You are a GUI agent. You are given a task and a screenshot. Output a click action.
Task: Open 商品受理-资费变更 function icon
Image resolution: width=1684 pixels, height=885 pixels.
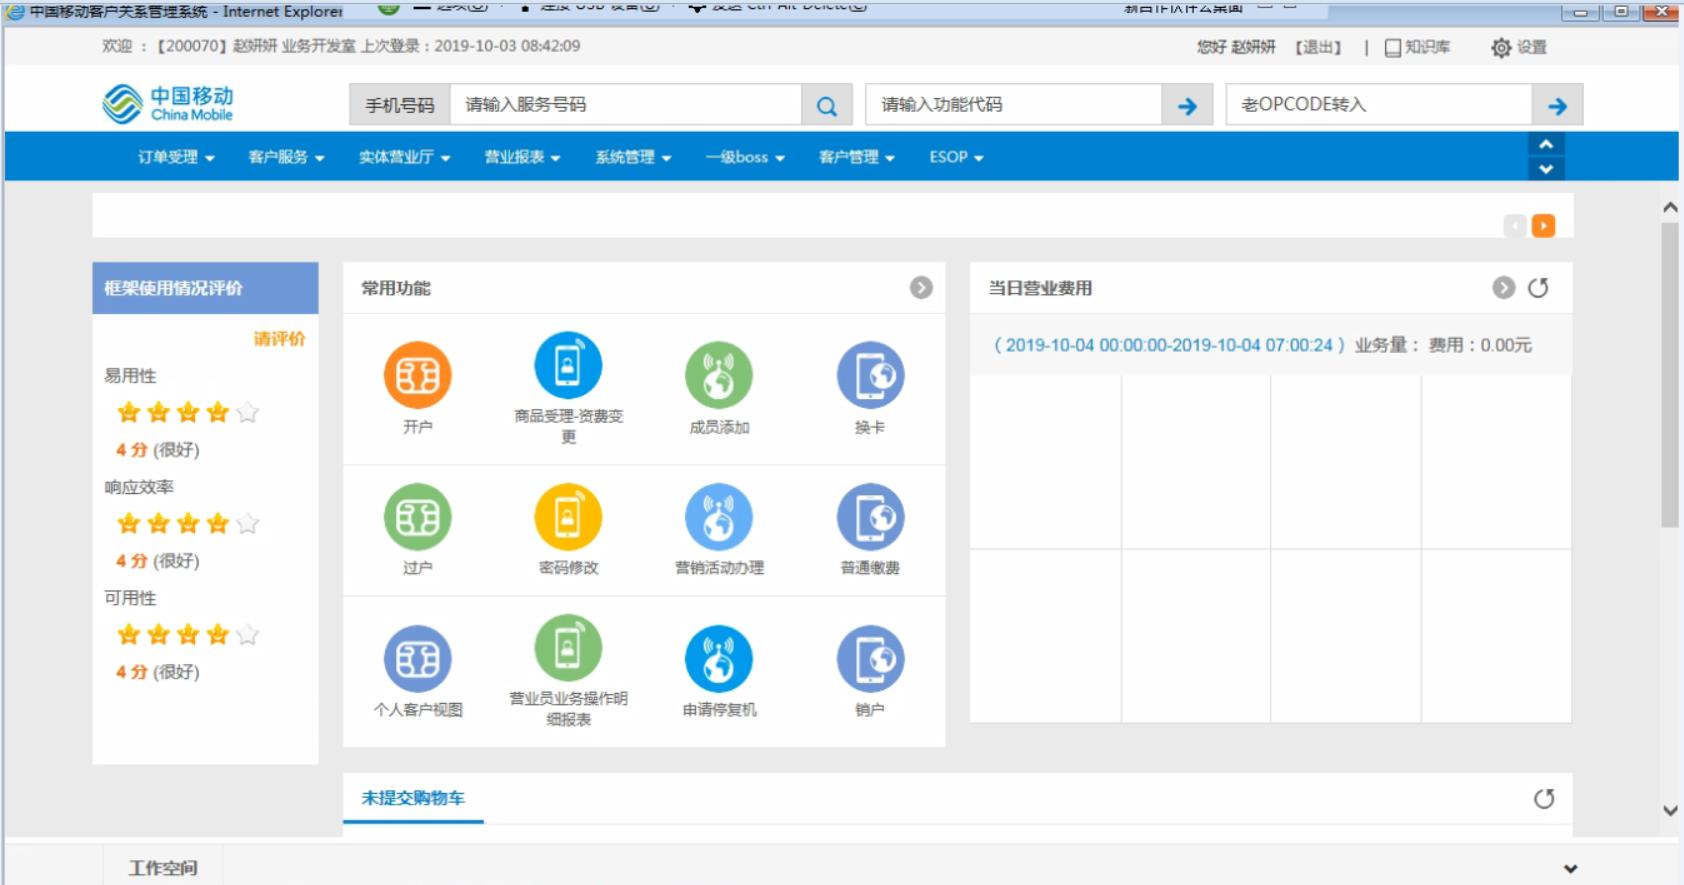tap(568, 365)
